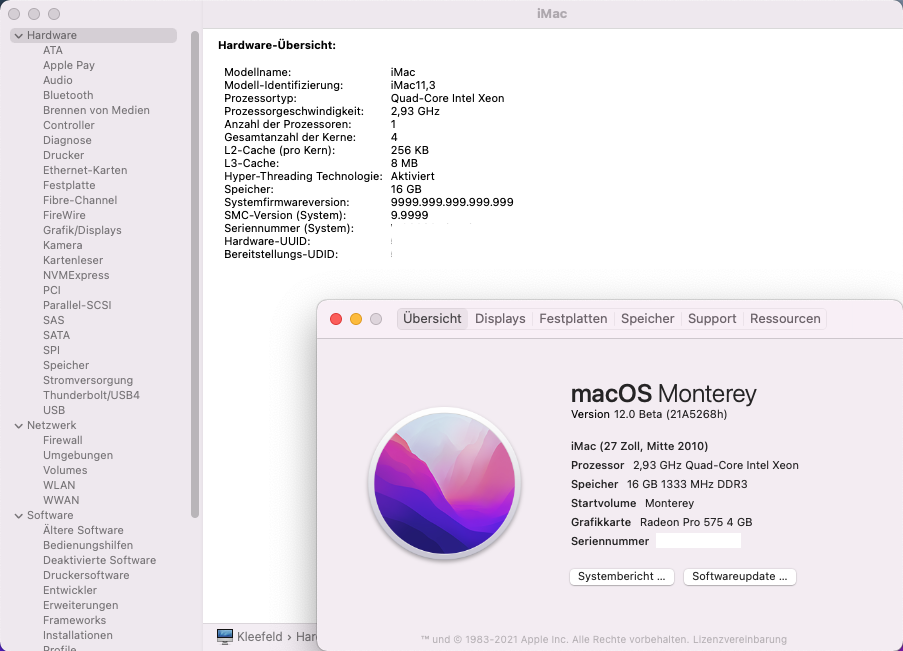This screenshot has height=651, width=903.
Task: Select Diagnose in the sidebar
Action: click(x=67, y=140)
